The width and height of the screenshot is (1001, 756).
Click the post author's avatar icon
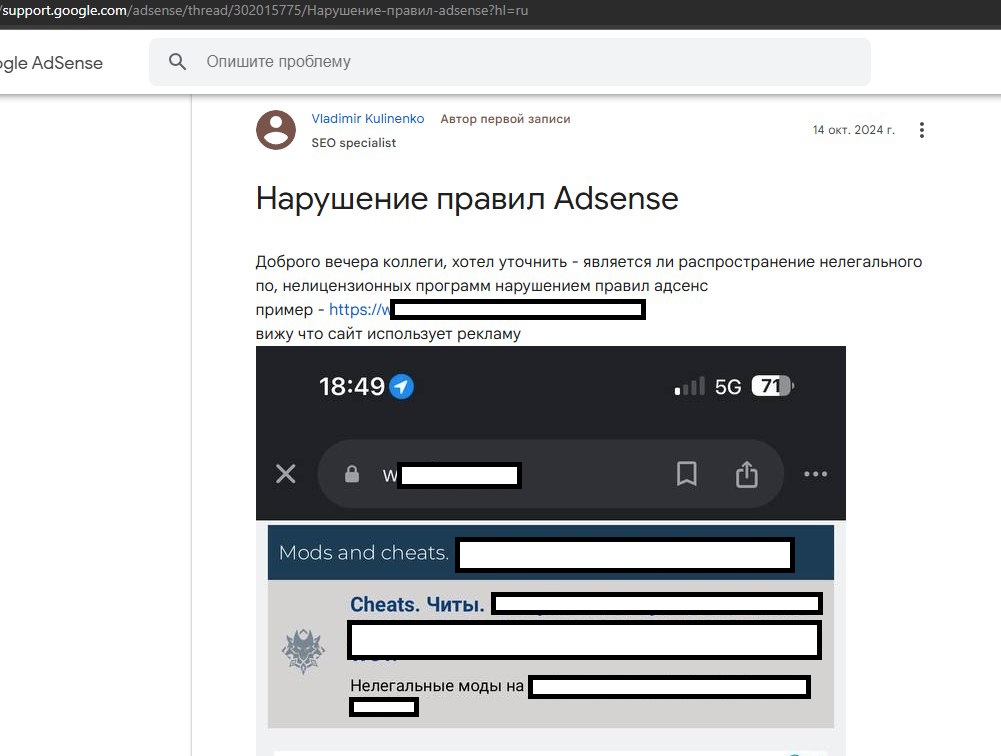tap(276, 130)
